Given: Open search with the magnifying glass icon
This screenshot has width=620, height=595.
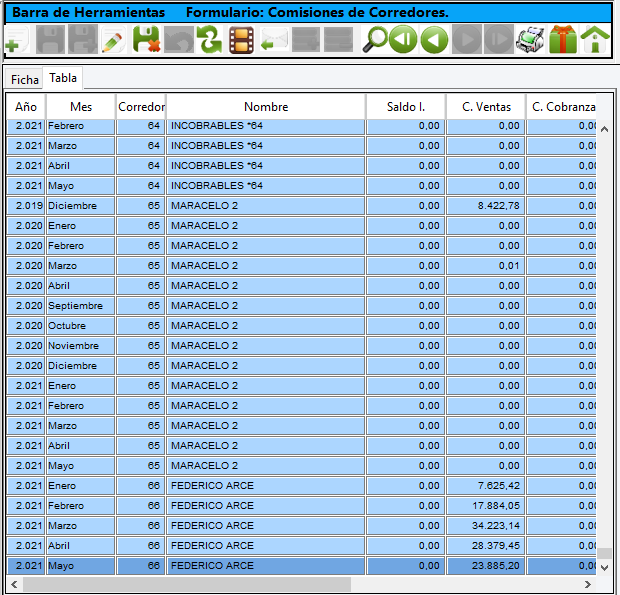Looking at the screenshot, I should tap(374, 40).
